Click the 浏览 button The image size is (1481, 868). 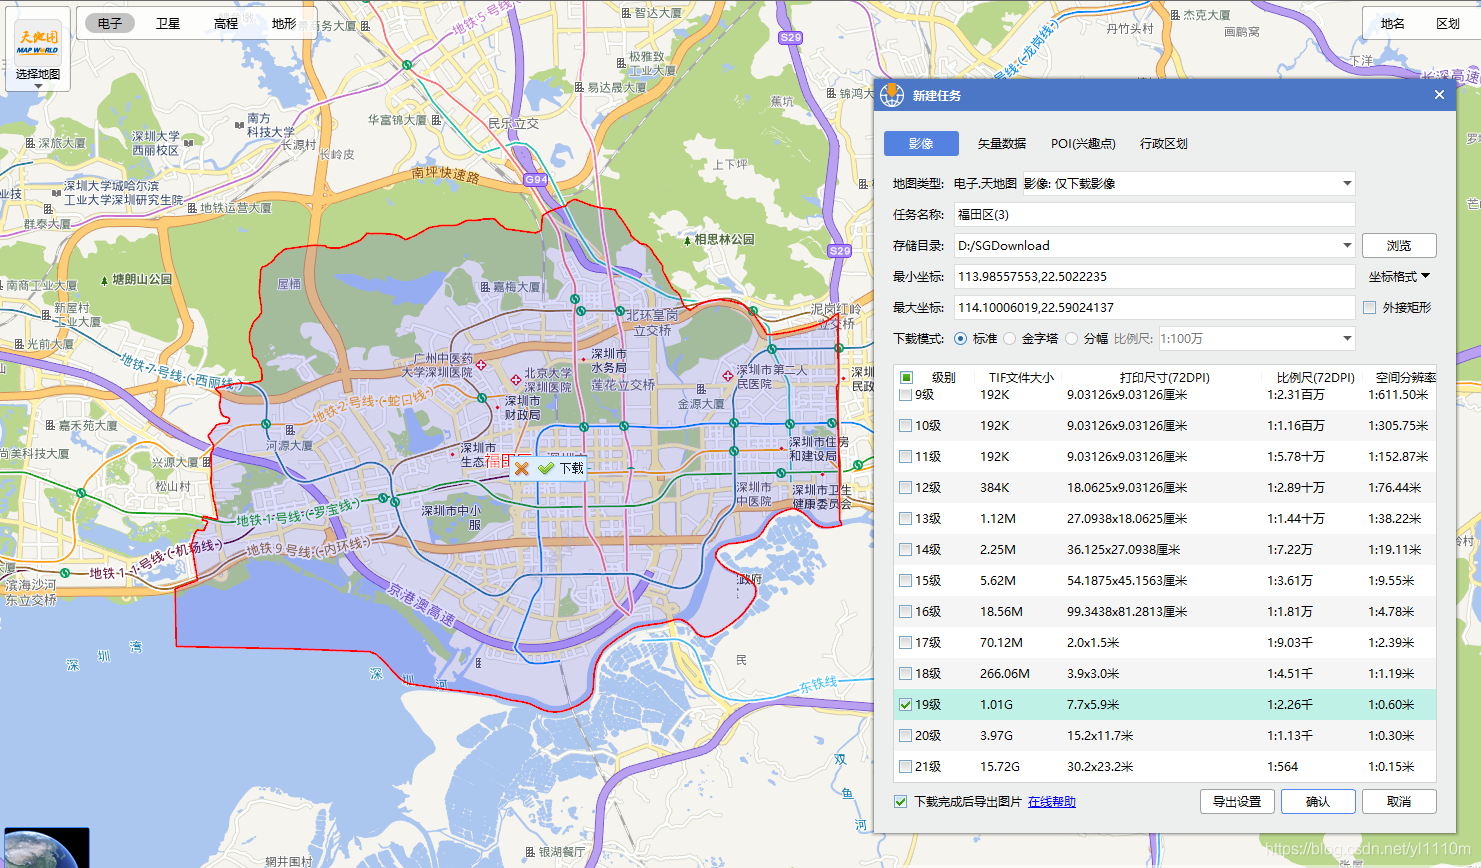1399,245
